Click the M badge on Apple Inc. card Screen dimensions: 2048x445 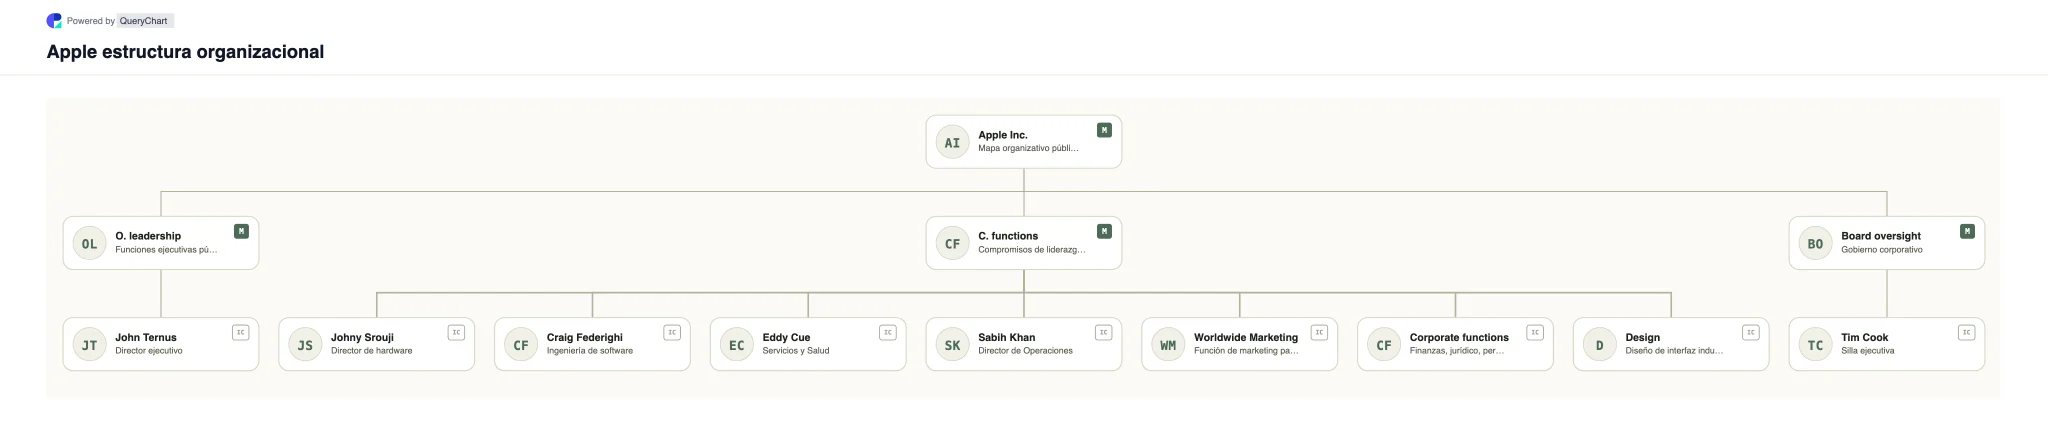click(x=1104, y=130)
